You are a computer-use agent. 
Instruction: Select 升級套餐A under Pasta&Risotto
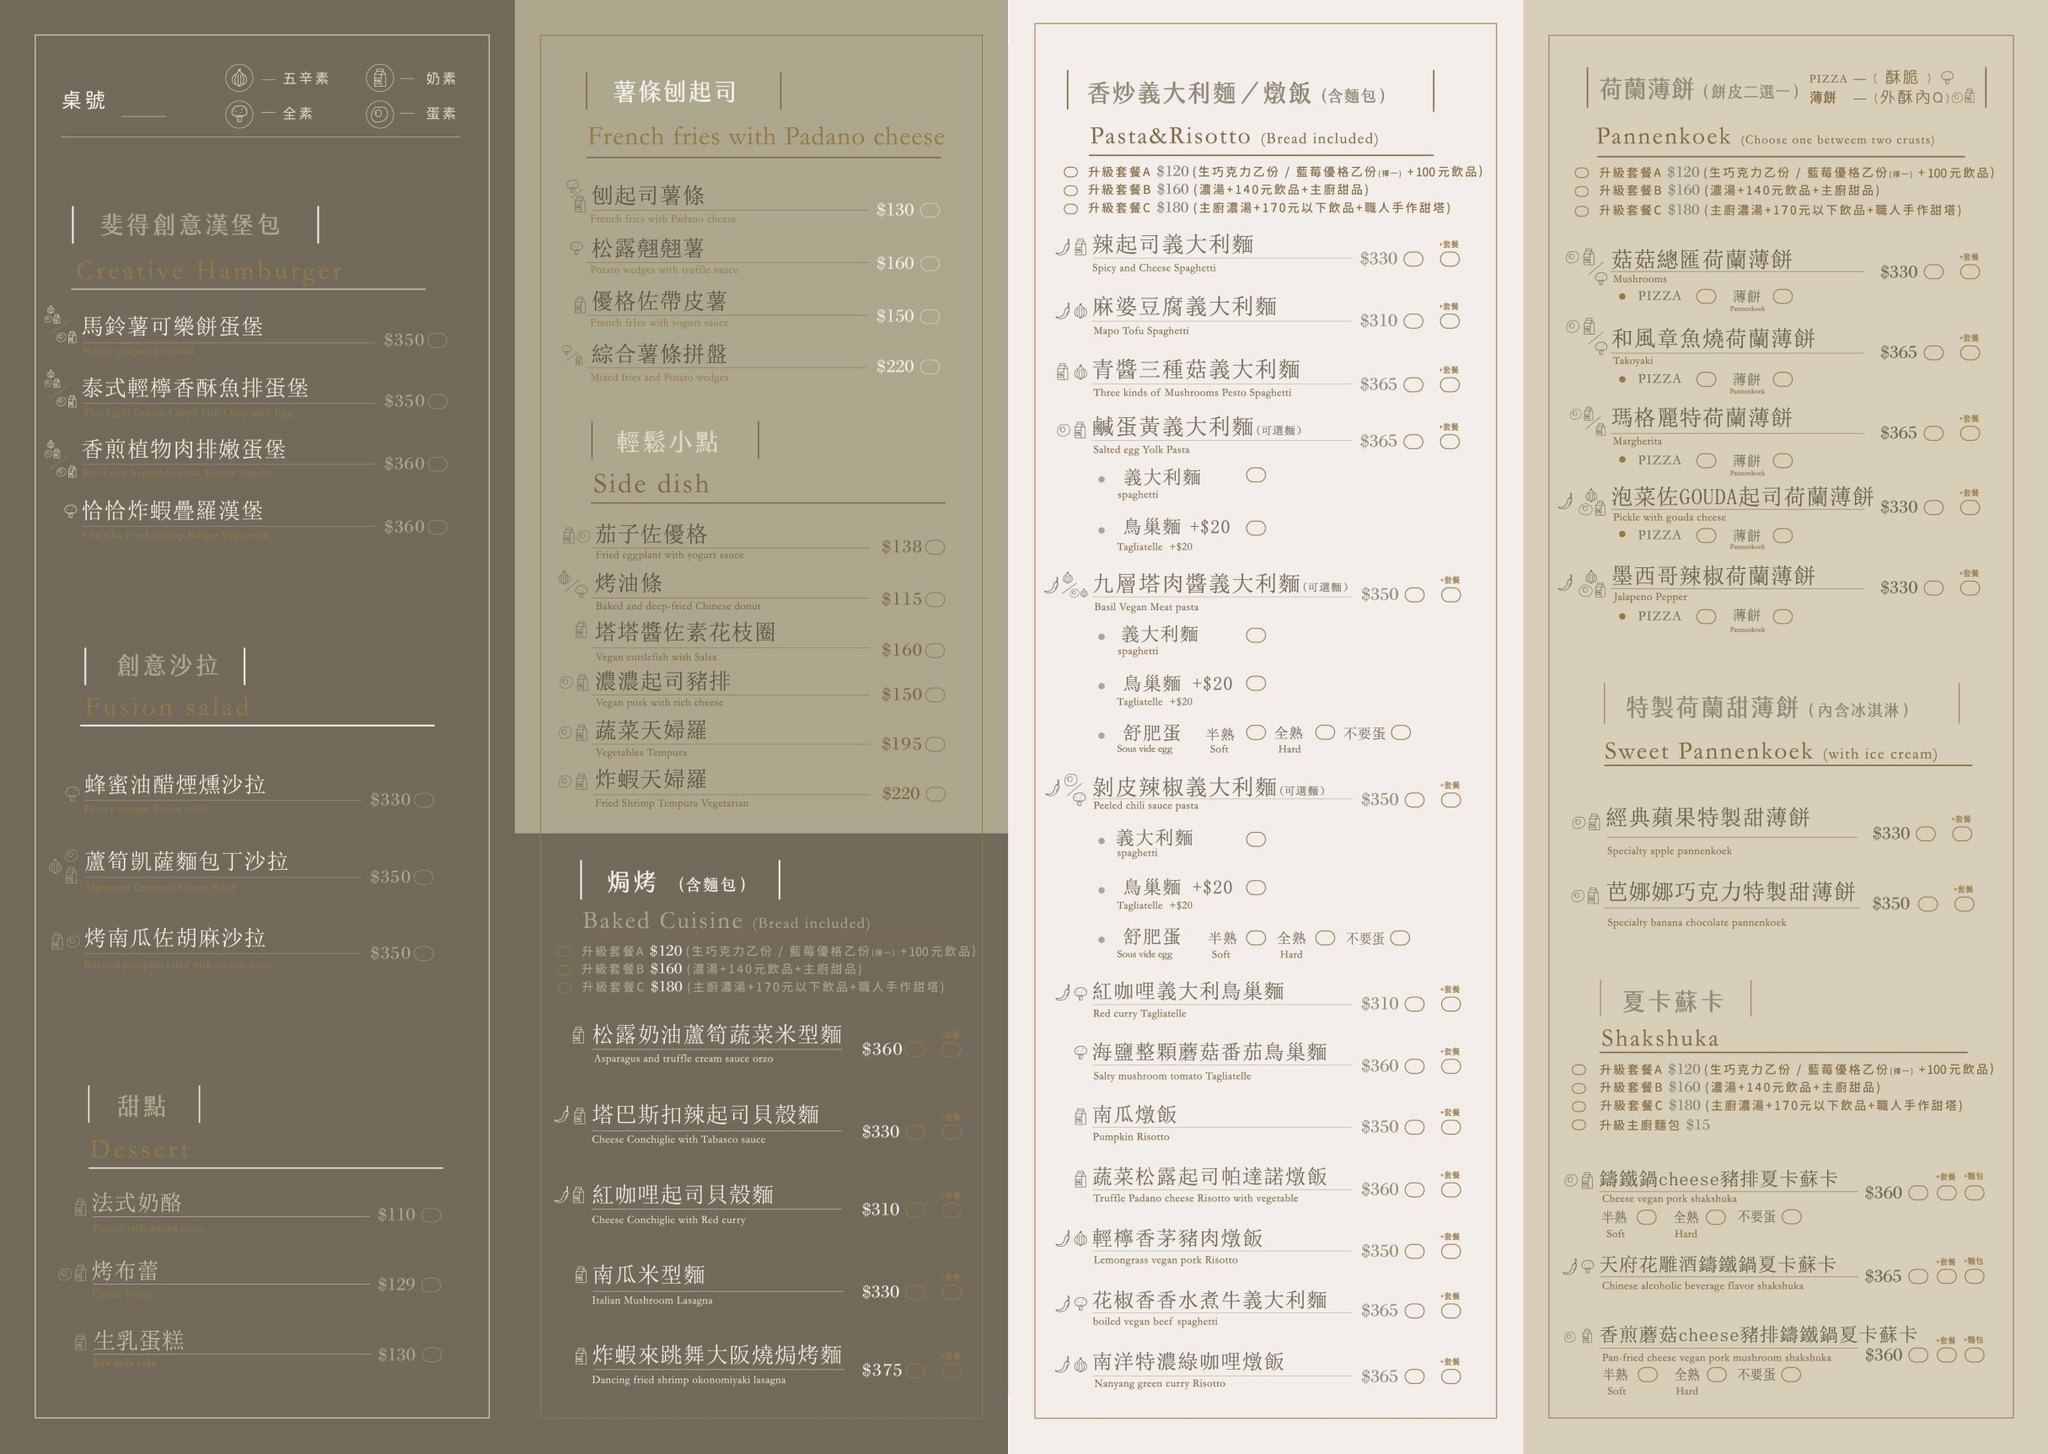click(x=1071, y=172)
